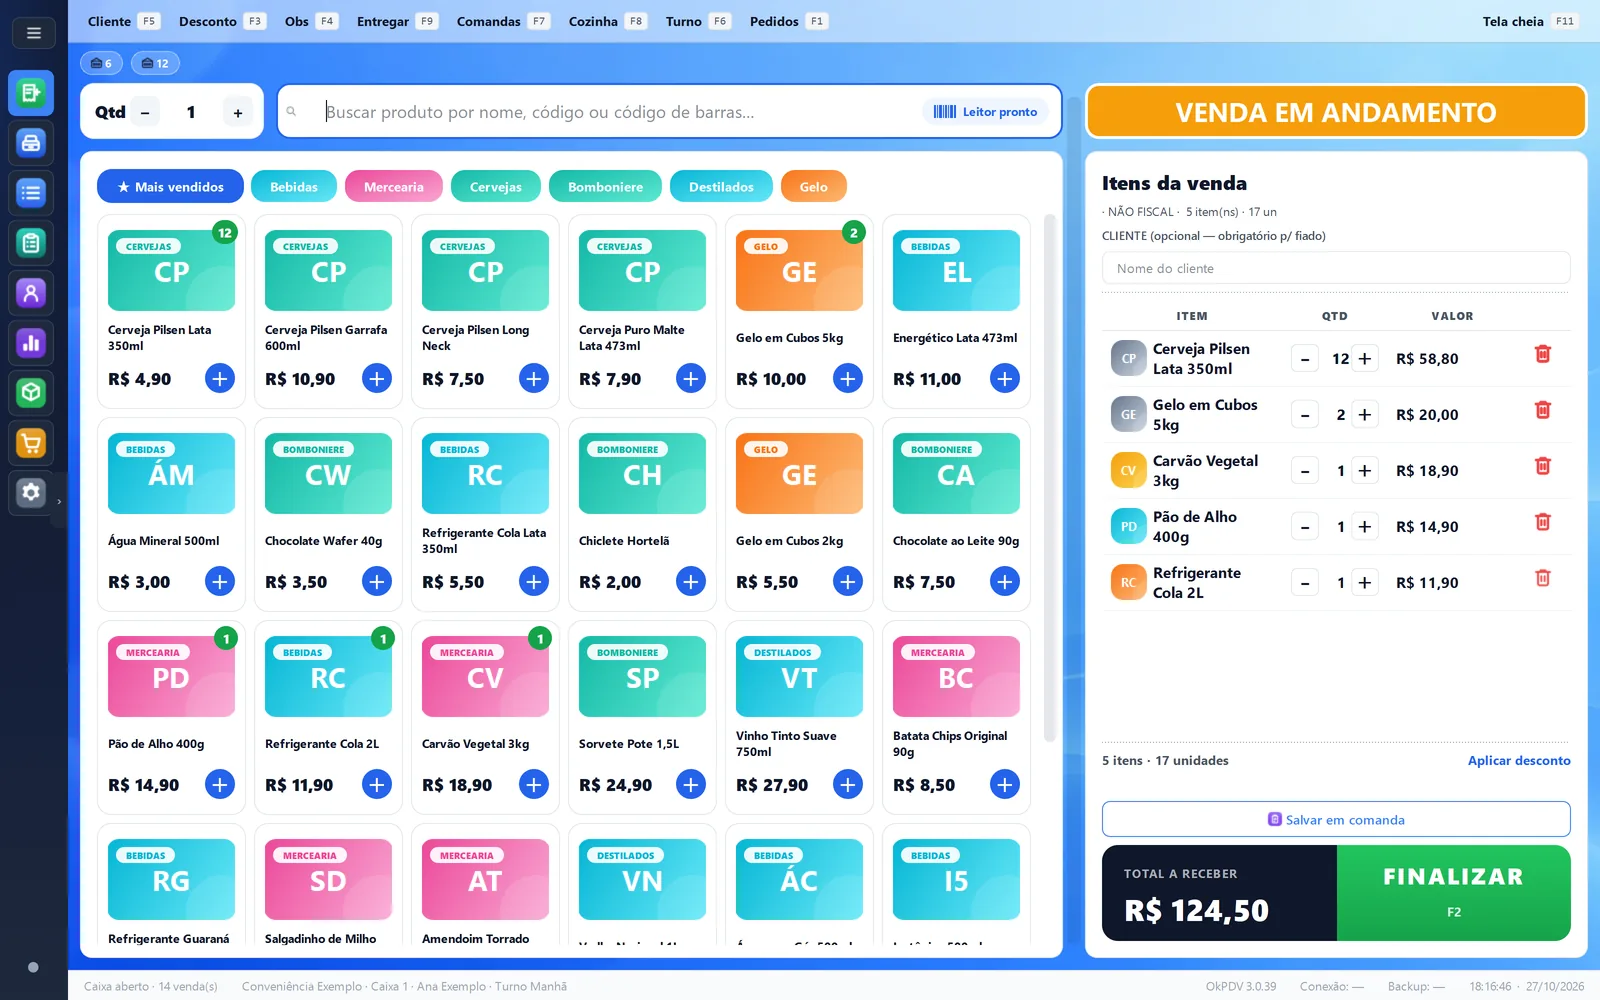Open the Cozinha menu item
This screenshot has height=1000, width=1600.
[608, 21]
